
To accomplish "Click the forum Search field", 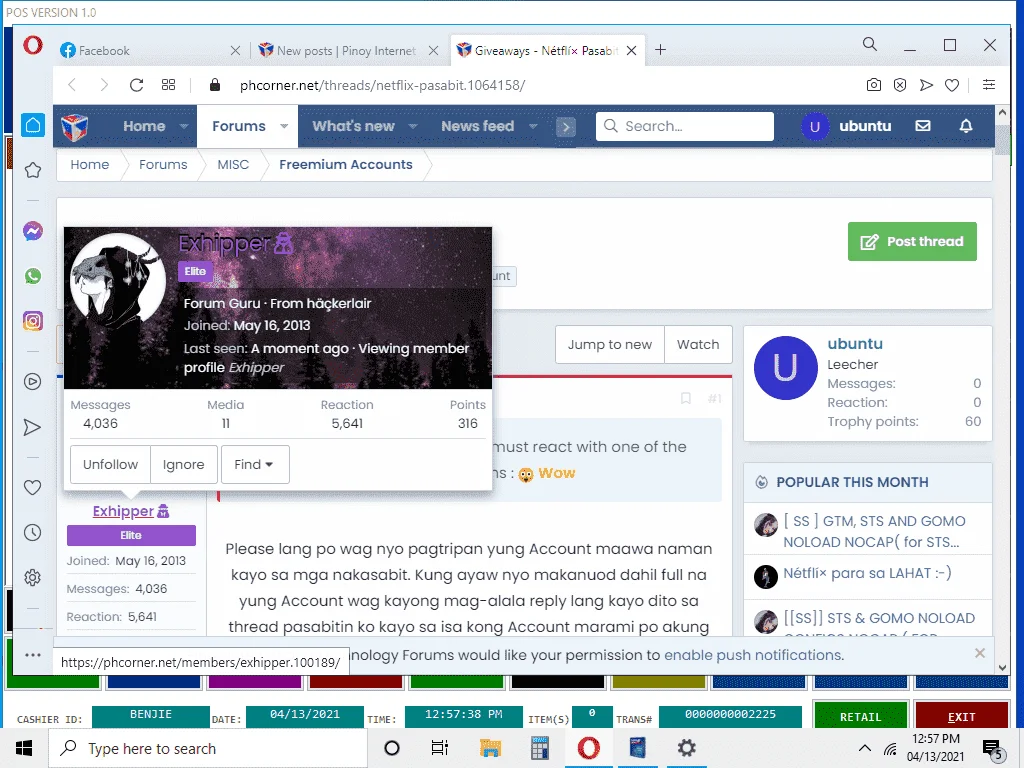I will pos(684,126).
